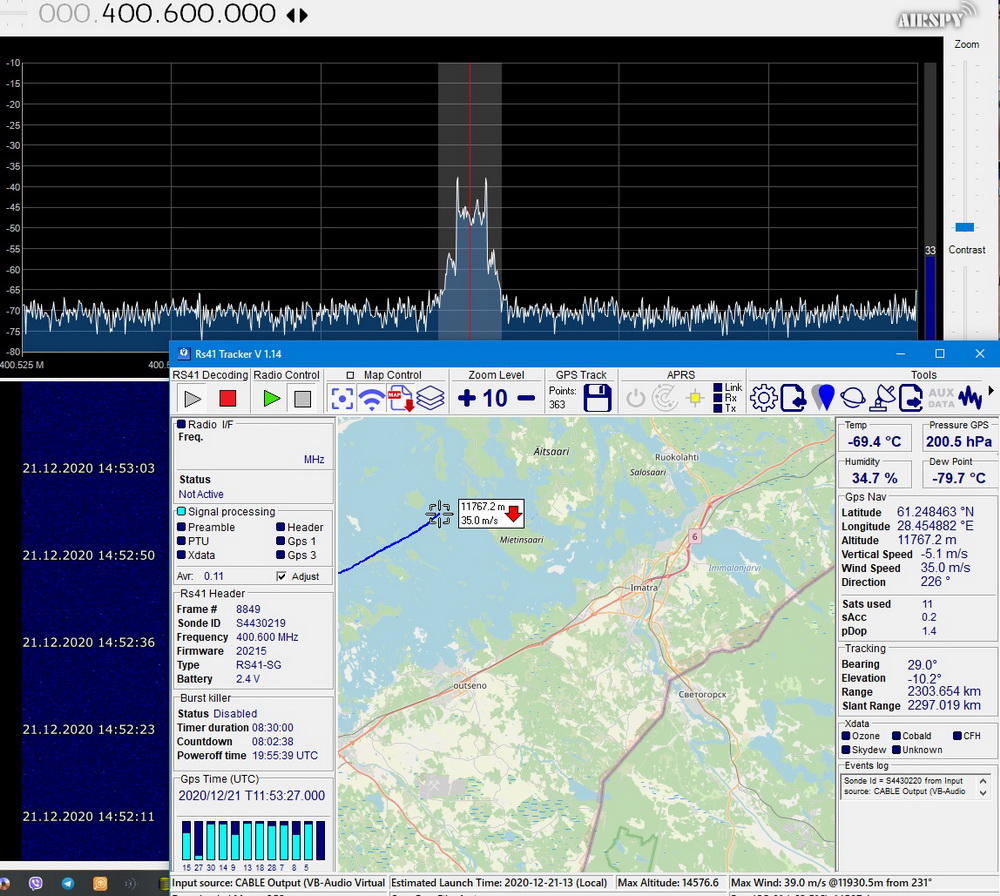Screen dimensions: 1000x896
Task: Click the waveform icon in Tools
Action: point(970,398)
